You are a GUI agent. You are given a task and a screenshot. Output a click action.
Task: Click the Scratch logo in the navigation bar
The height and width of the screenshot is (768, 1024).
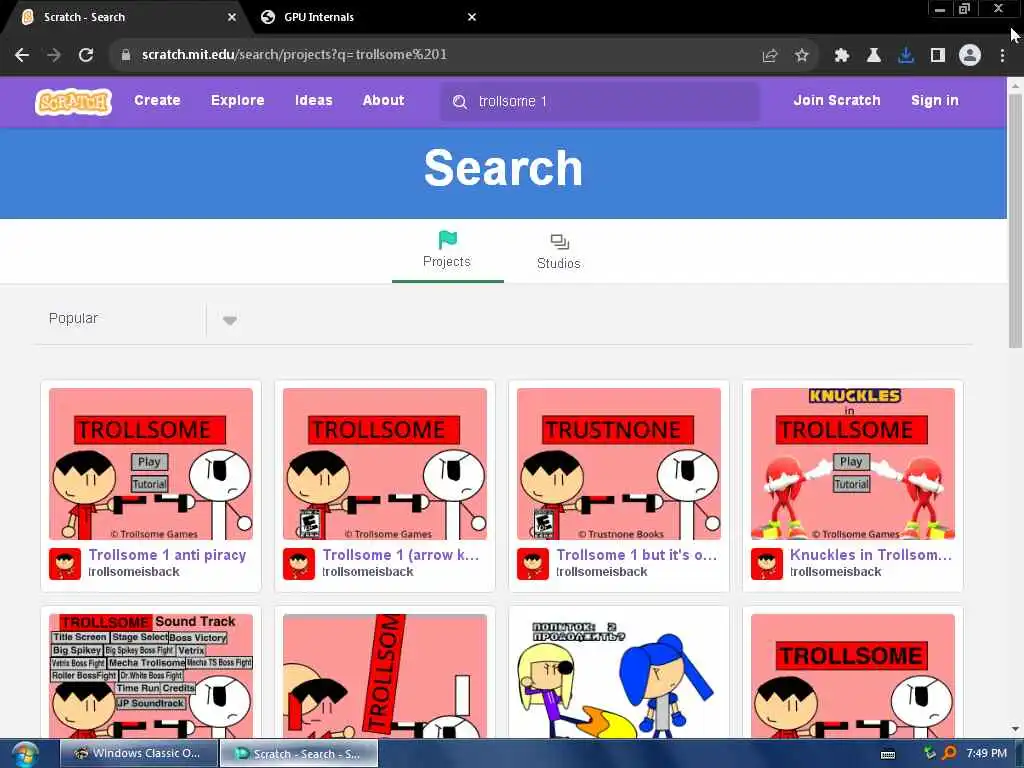tap(73, 101)
